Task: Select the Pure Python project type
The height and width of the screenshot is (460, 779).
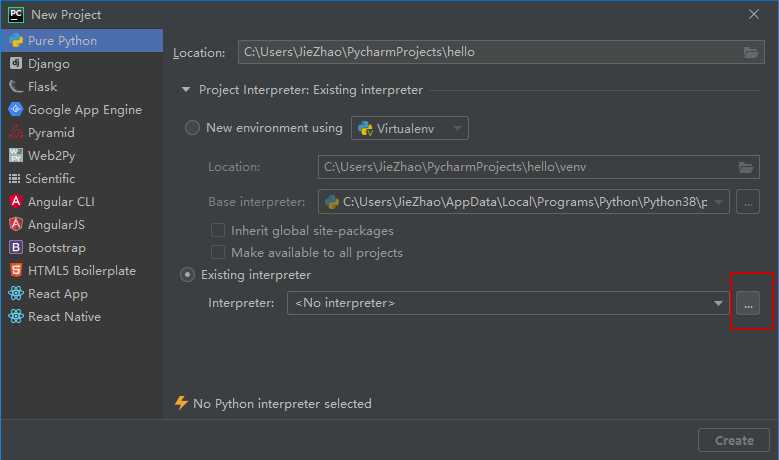Action: click(82, 40)
